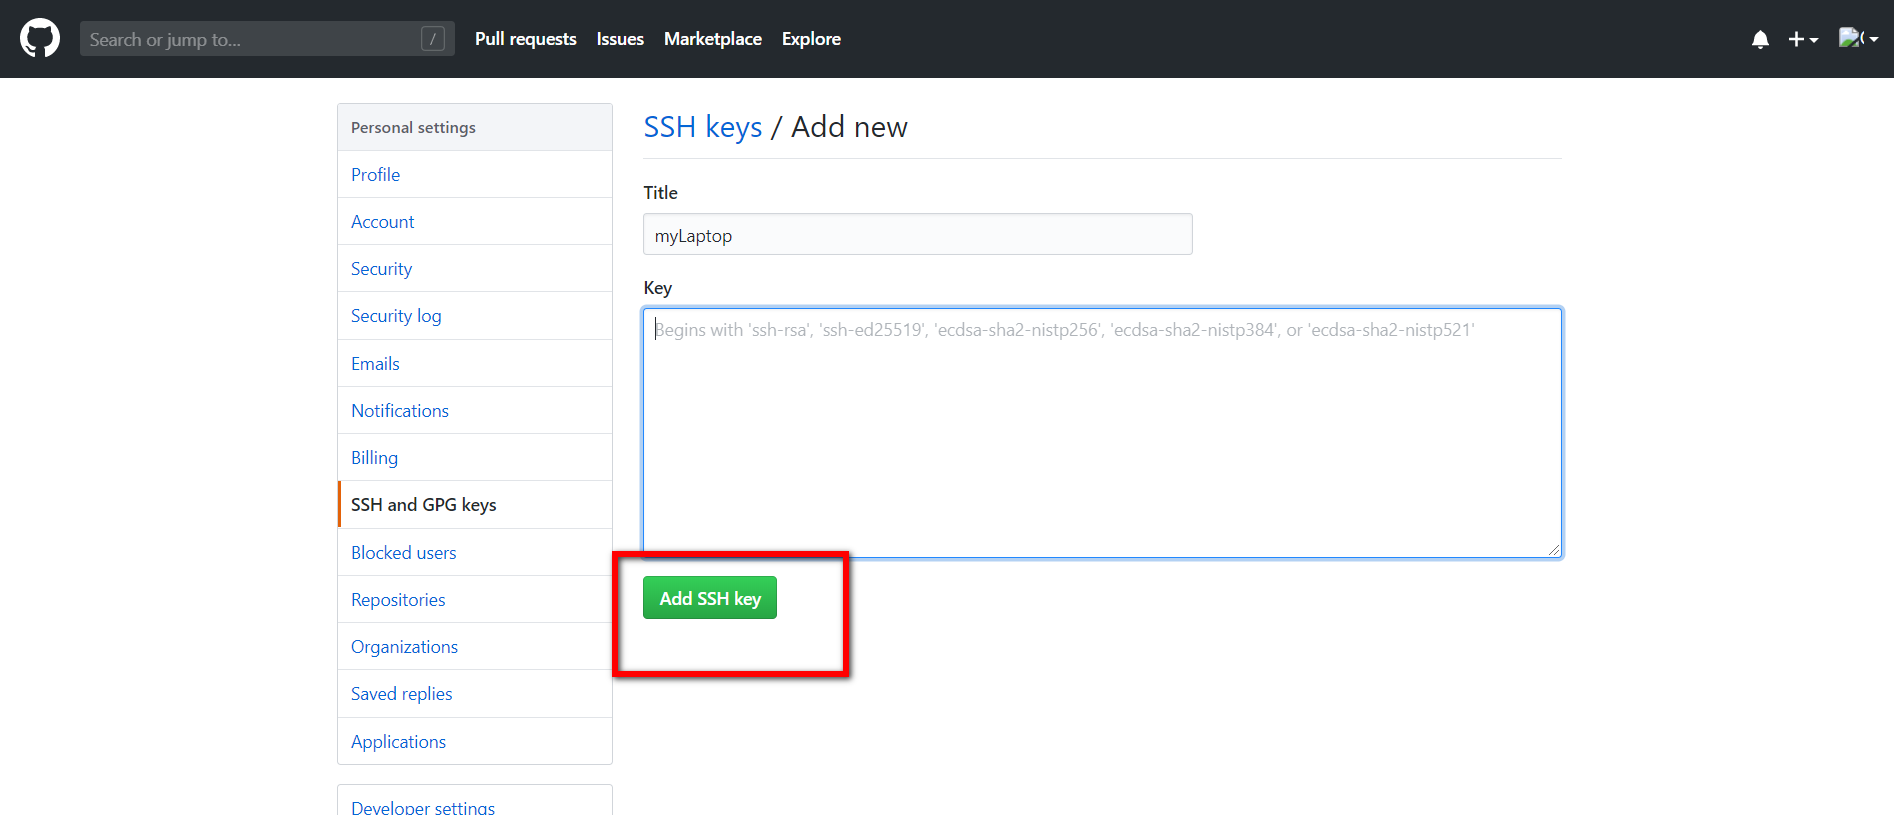Focus the Search or jump to field

tap(250, 39)
